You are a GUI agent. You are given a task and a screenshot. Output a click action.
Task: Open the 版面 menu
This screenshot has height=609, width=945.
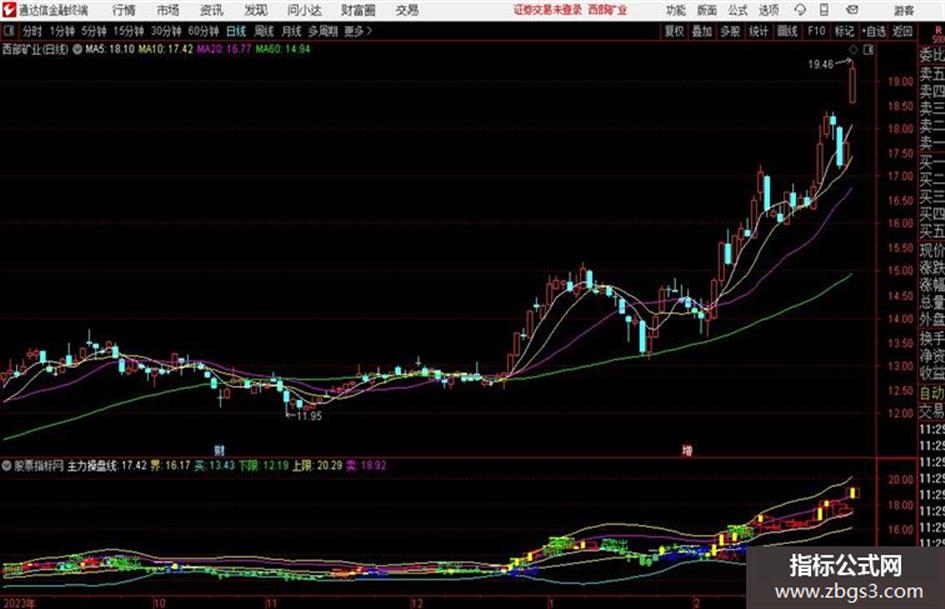[706, 10]
